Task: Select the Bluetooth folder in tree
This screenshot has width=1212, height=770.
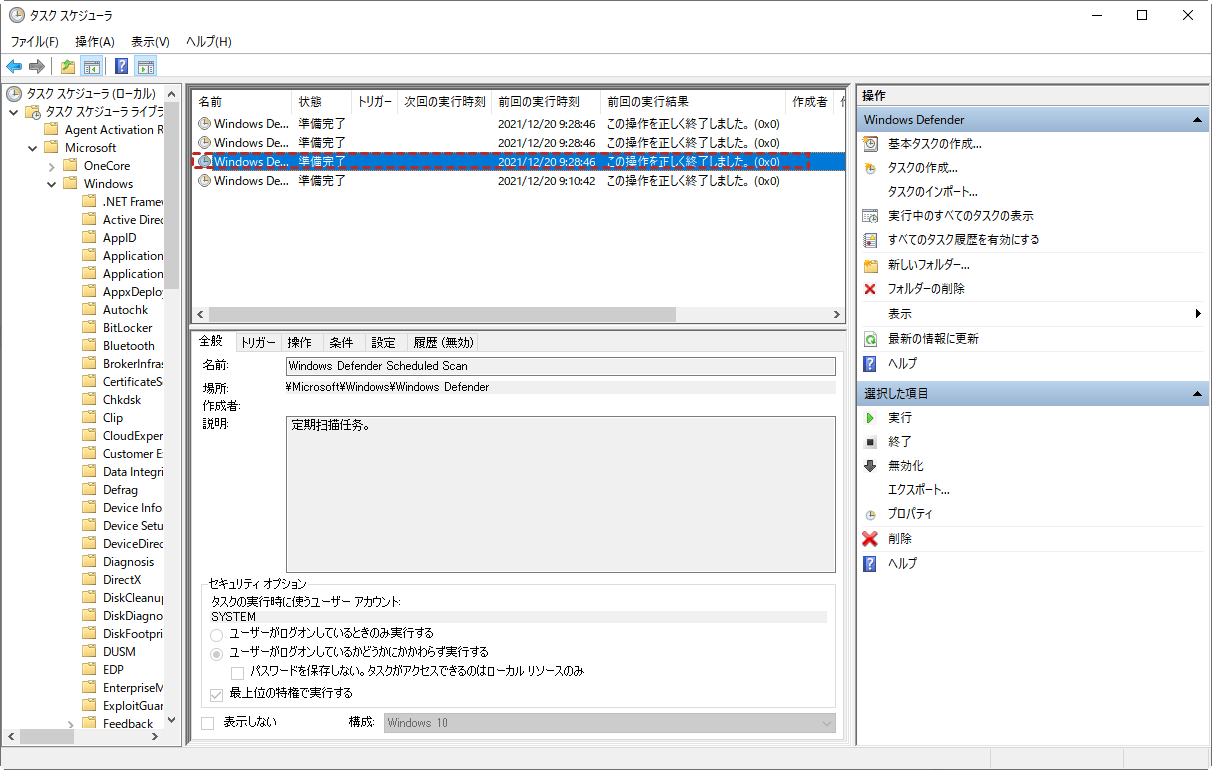Action: (x=129, y=346)
